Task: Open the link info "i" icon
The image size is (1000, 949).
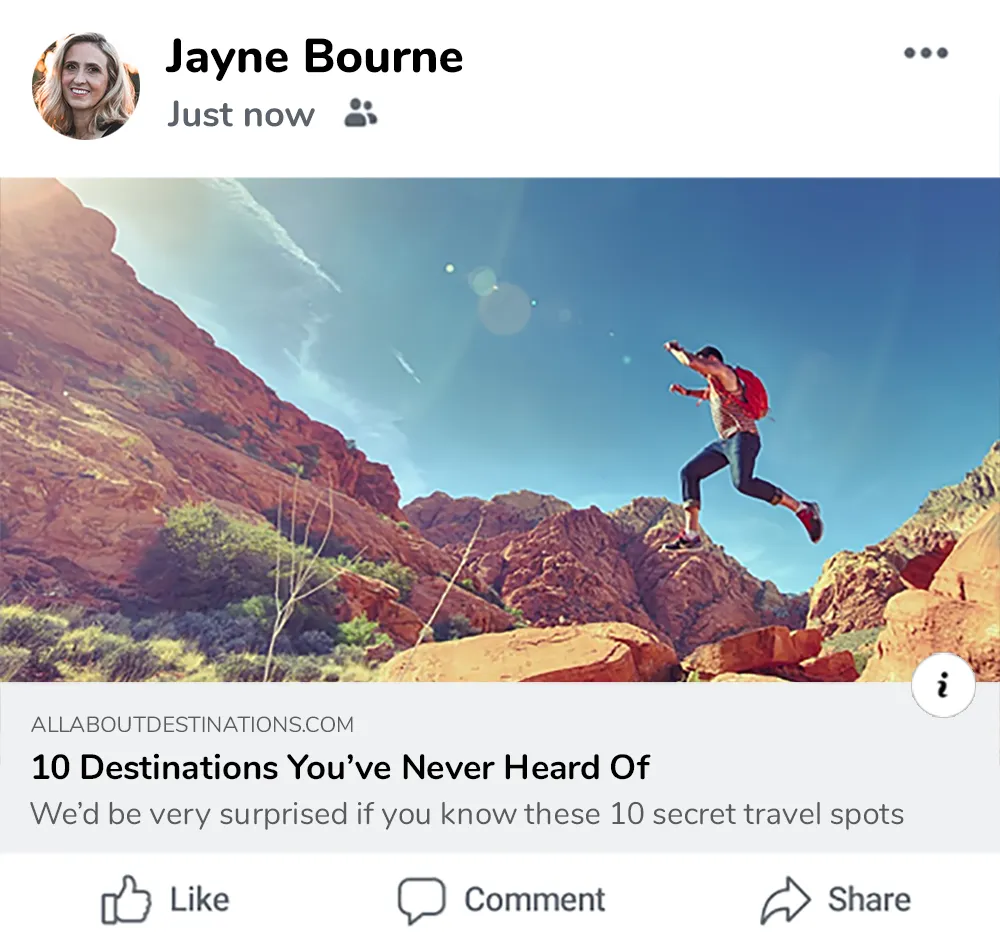Action: click(943, 686)
